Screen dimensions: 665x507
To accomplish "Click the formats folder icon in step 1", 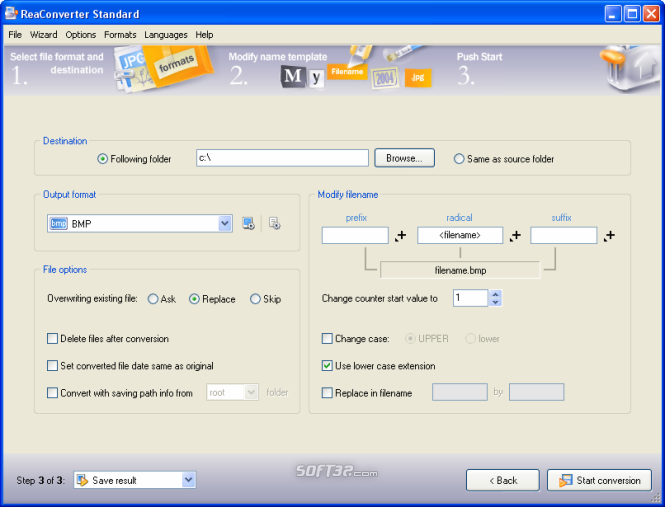I will tap(163, 68).
